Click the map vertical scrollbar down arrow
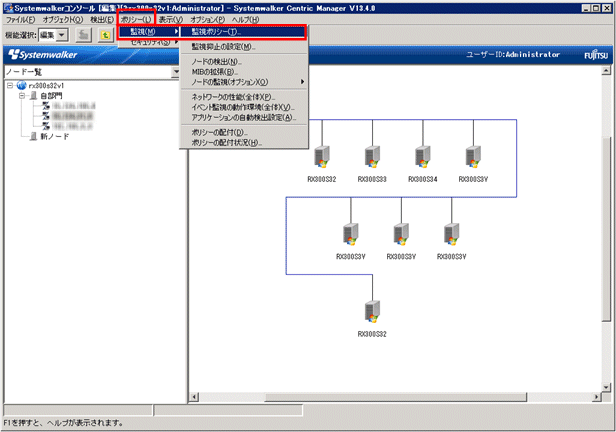The height and width of the screenshot is (432, 616). pos(606,387)
